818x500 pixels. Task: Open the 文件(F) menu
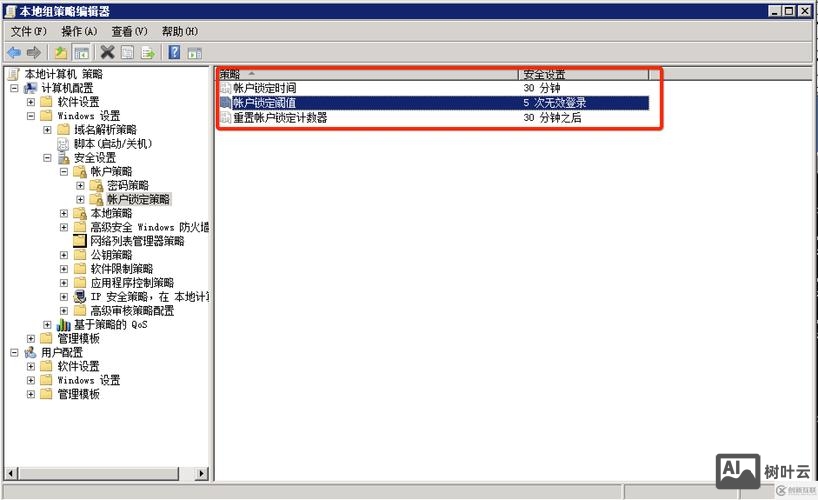[x=29, y=31]
